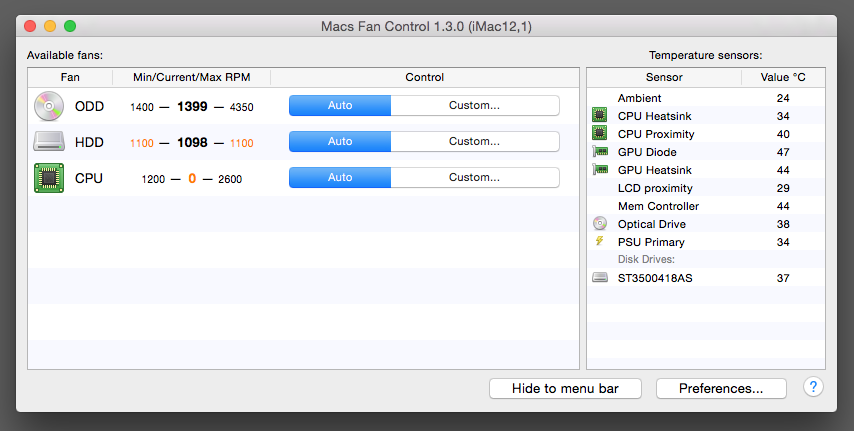The image size is (854, 431).
Task: Click the HDD hard drive fan icon
Action: [x=49, y=142]
